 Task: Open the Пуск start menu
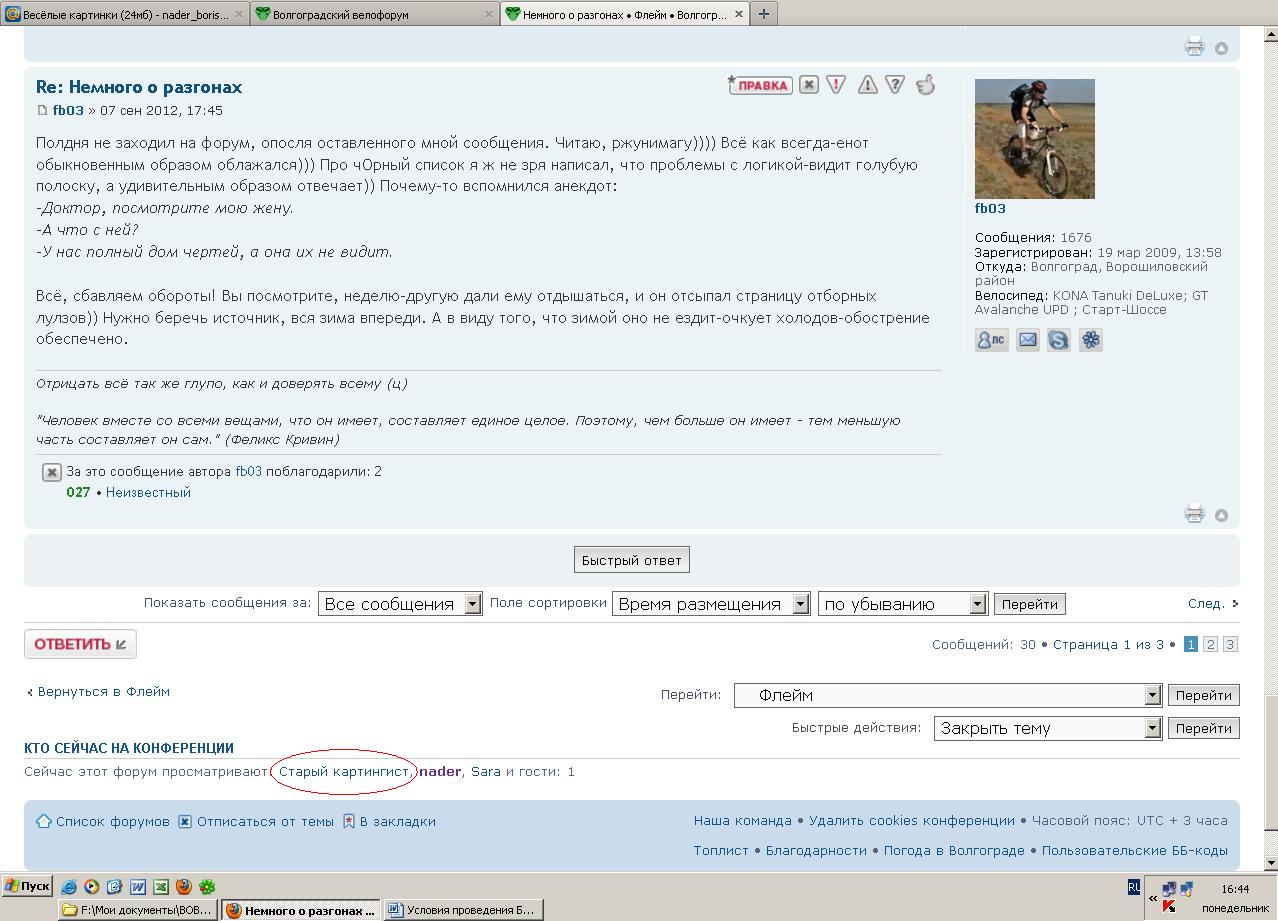pyautogui.click(x=27, y=886)
